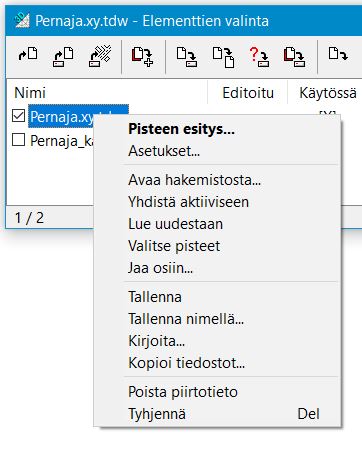Click the single-document save-to-list icon

pos(187,56)
